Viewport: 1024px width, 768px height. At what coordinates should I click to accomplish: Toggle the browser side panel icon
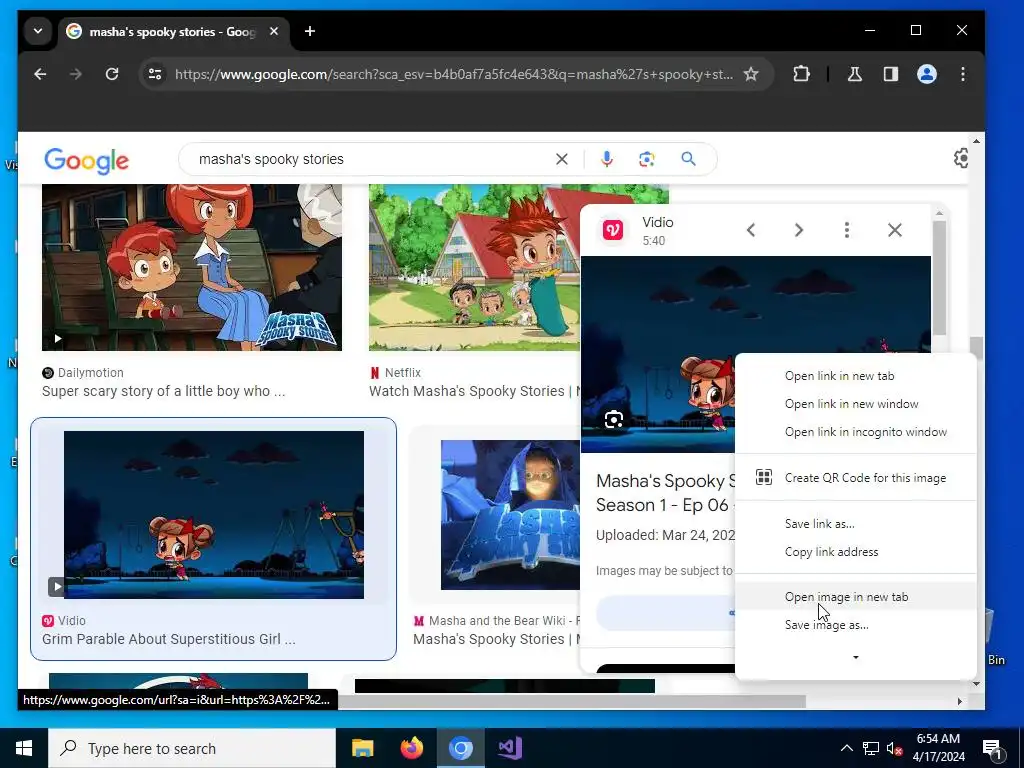tap(891, 74)
